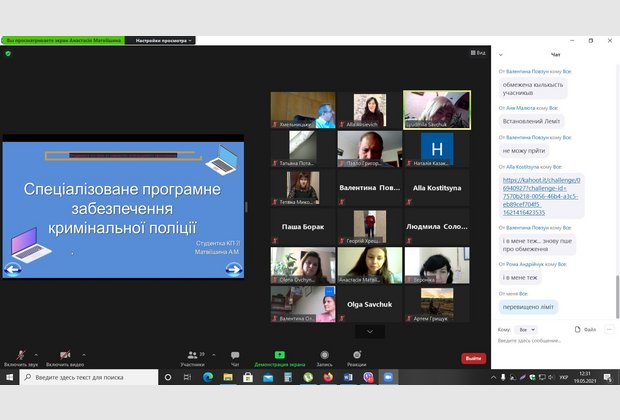Open the chat recipient 'Все' dropdown
This screenshot has width=620, height=420.
coord(527,328)
